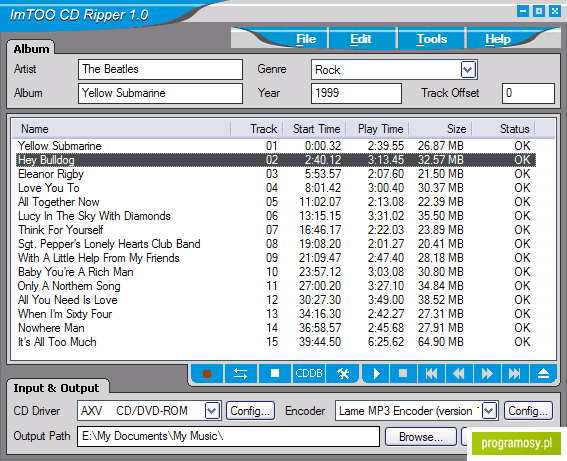Eject the CD

tap(543, 373)
